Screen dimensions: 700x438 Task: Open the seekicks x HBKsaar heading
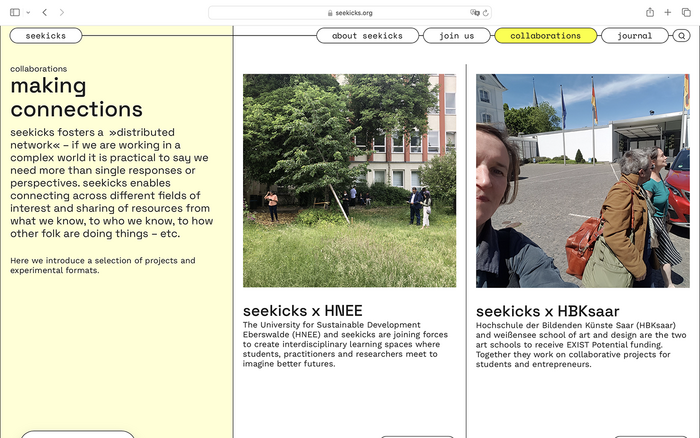(x=547, y=311)
